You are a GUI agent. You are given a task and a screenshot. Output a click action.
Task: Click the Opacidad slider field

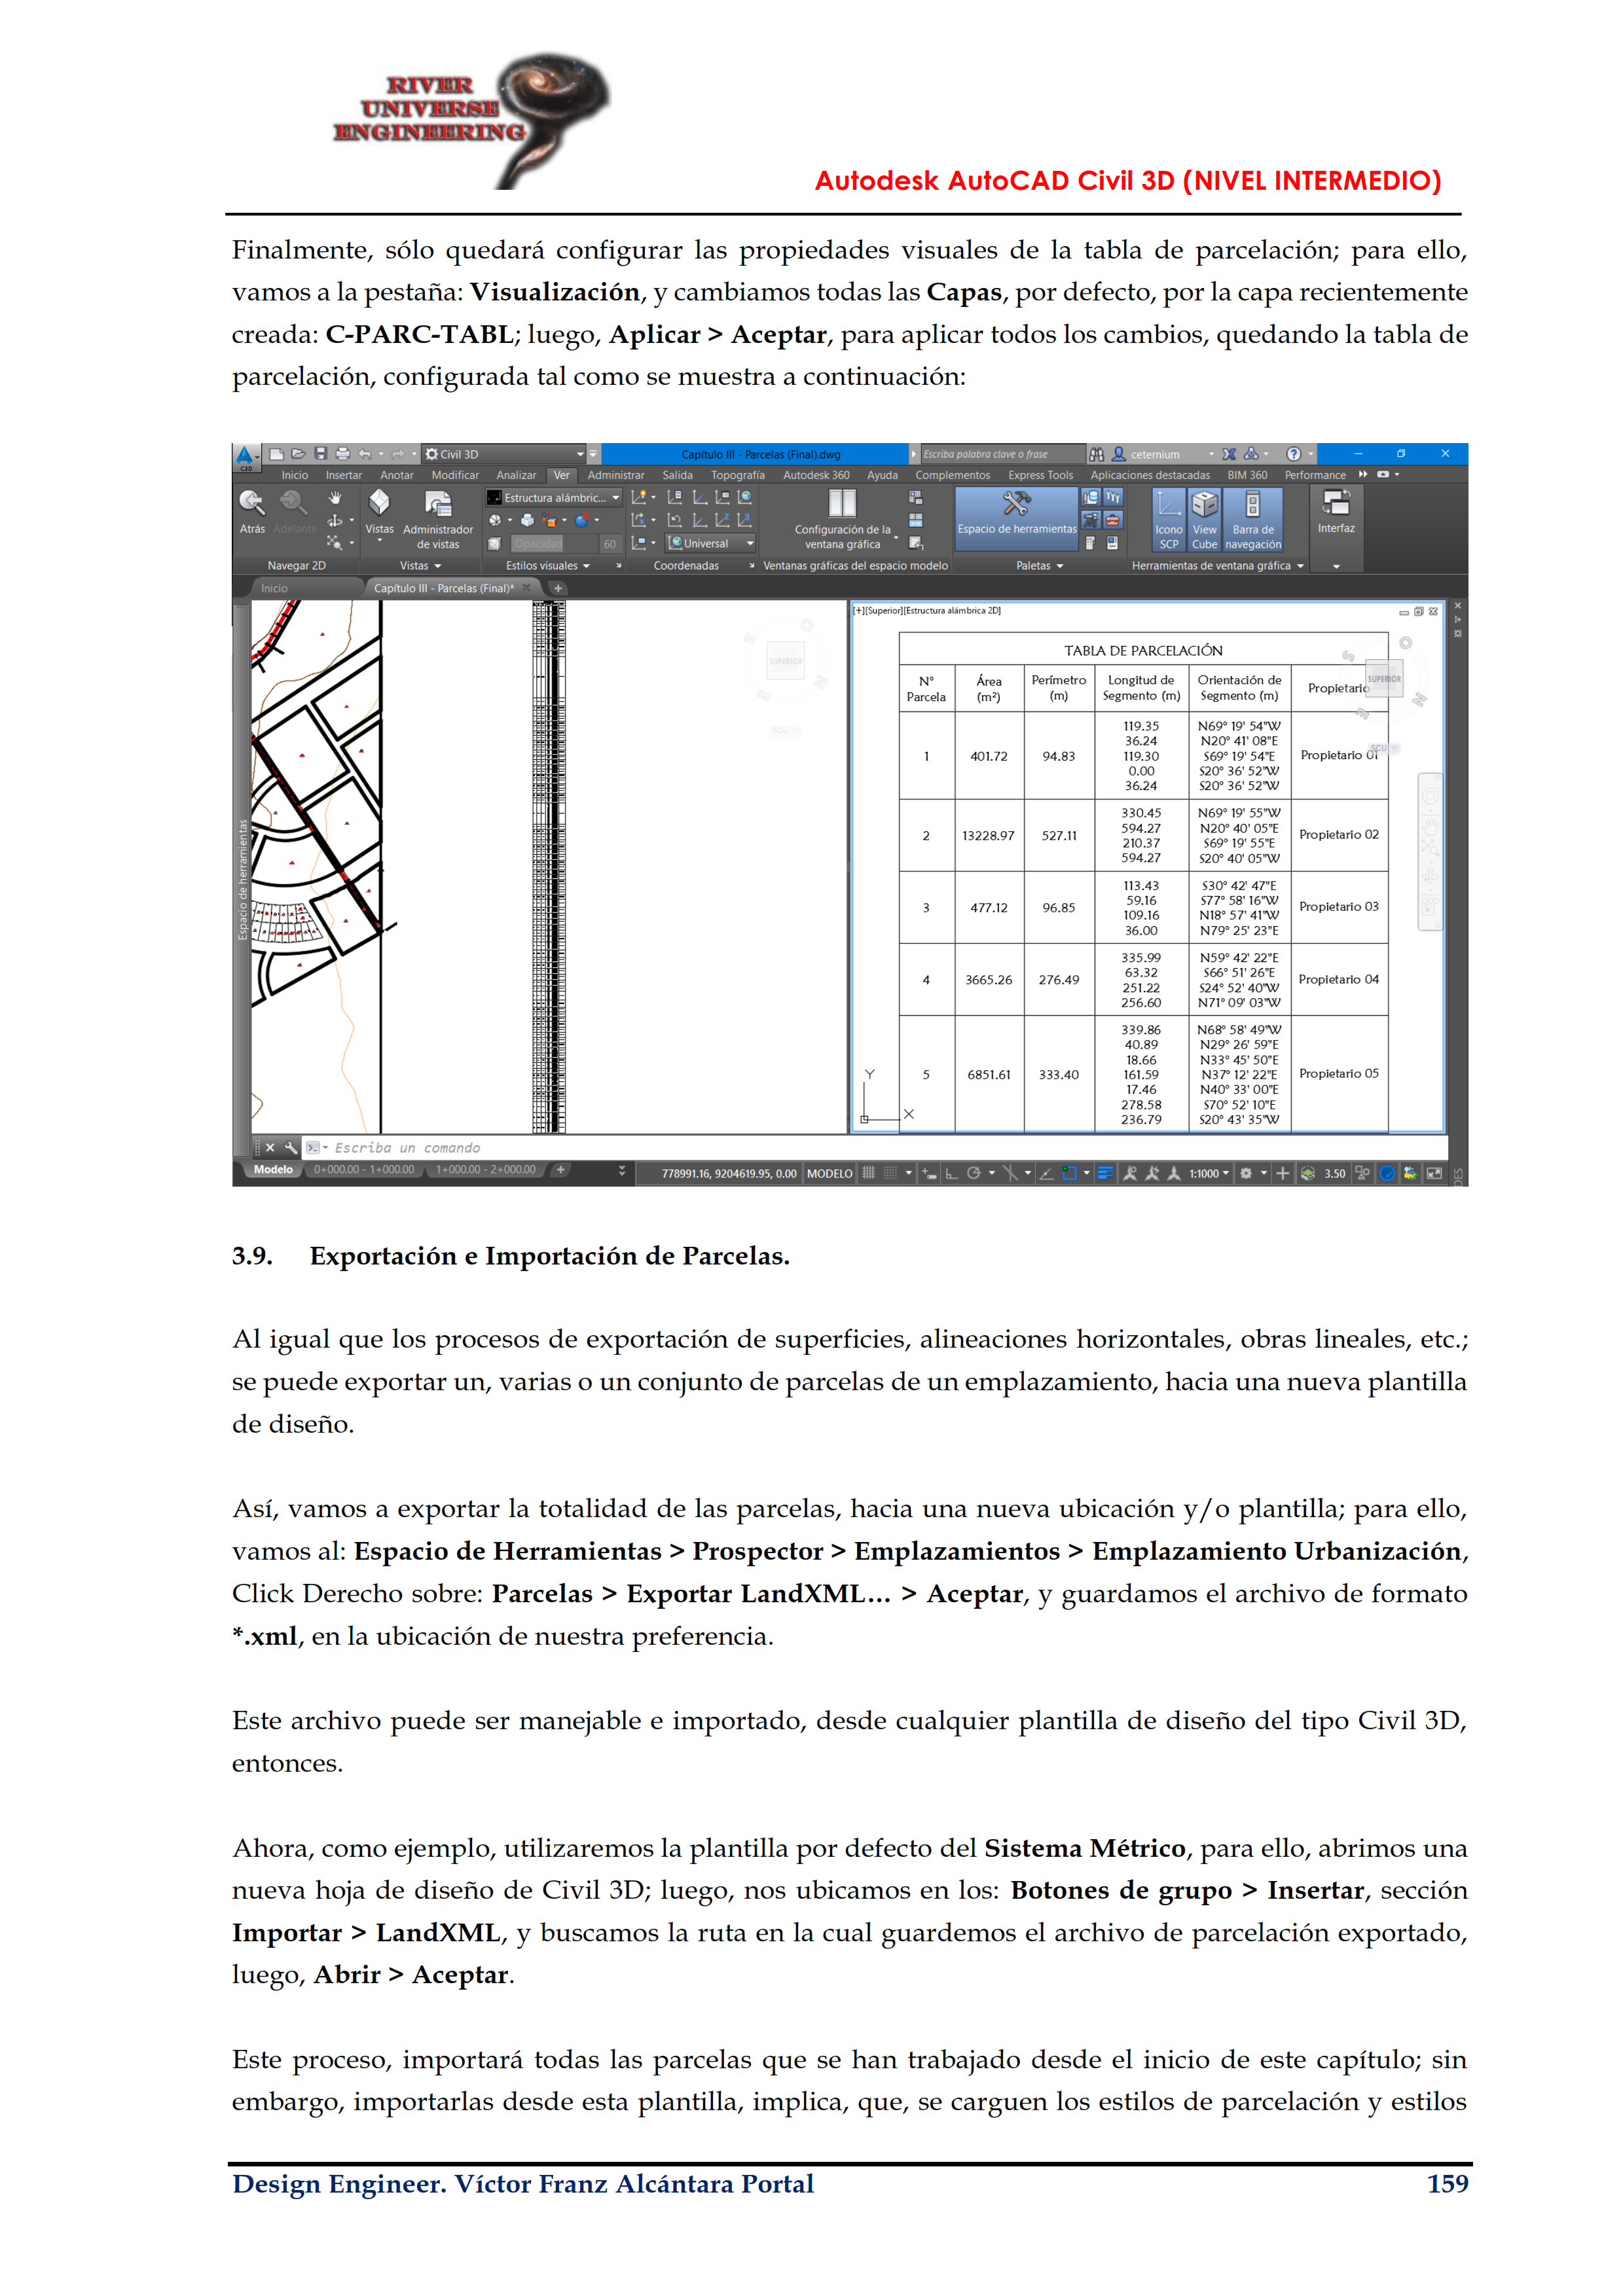[x=538, y=544]
